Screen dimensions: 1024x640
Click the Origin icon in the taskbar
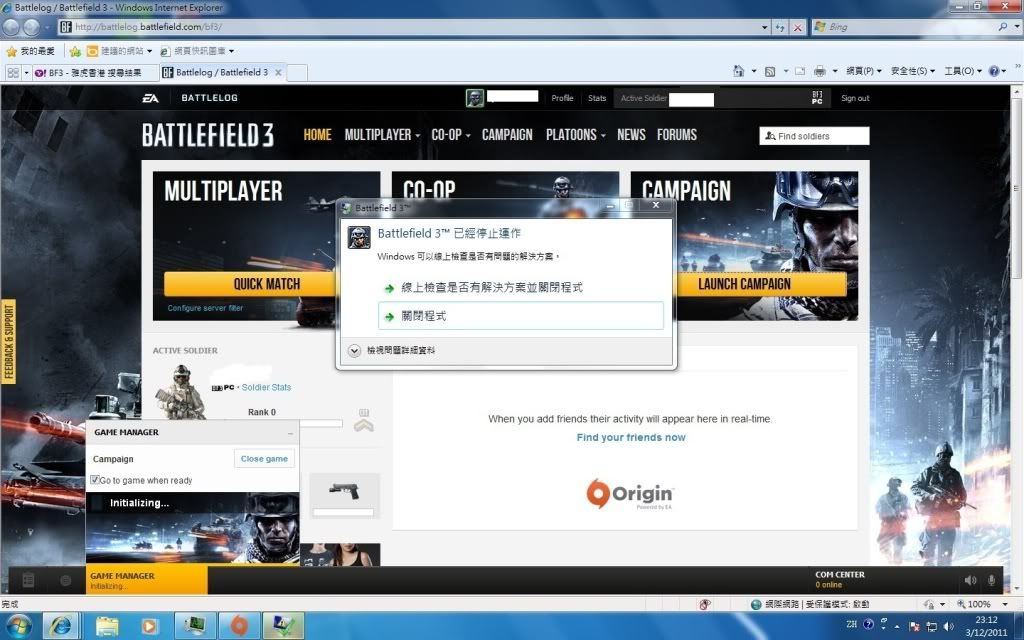coord(239,626)
